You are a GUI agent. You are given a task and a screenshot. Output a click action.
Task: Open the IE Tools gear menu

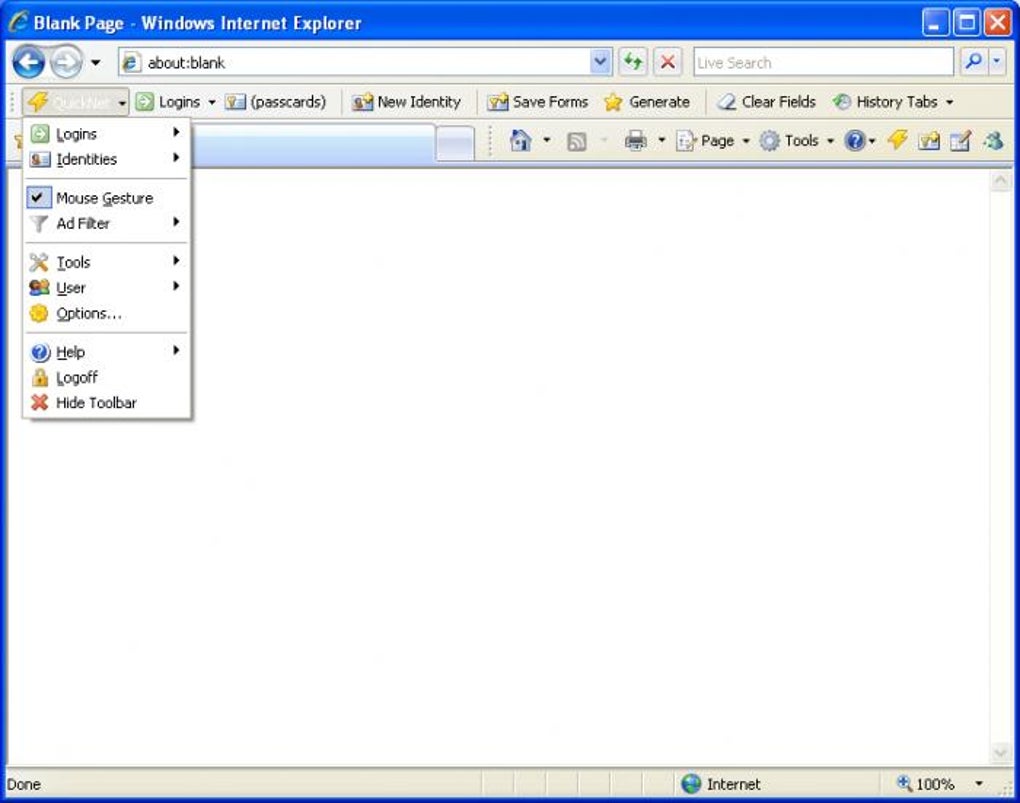797,141
